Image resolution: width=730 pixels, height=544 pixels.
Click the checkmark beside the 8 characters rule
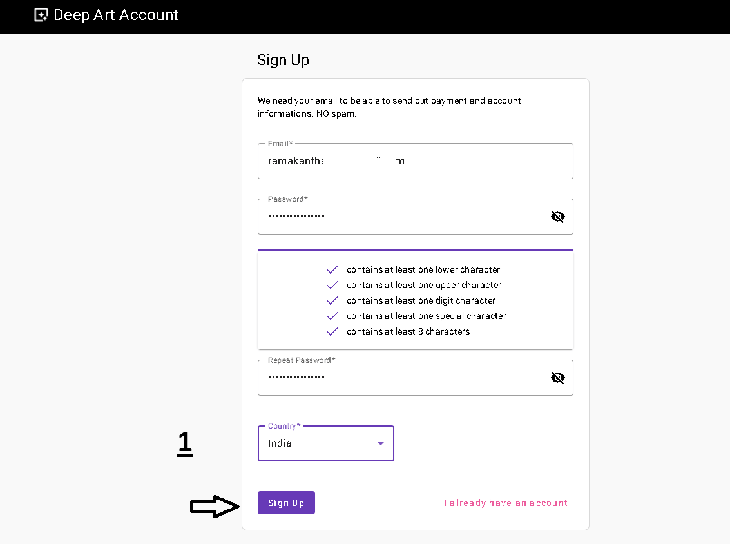(x=332, y=331)
